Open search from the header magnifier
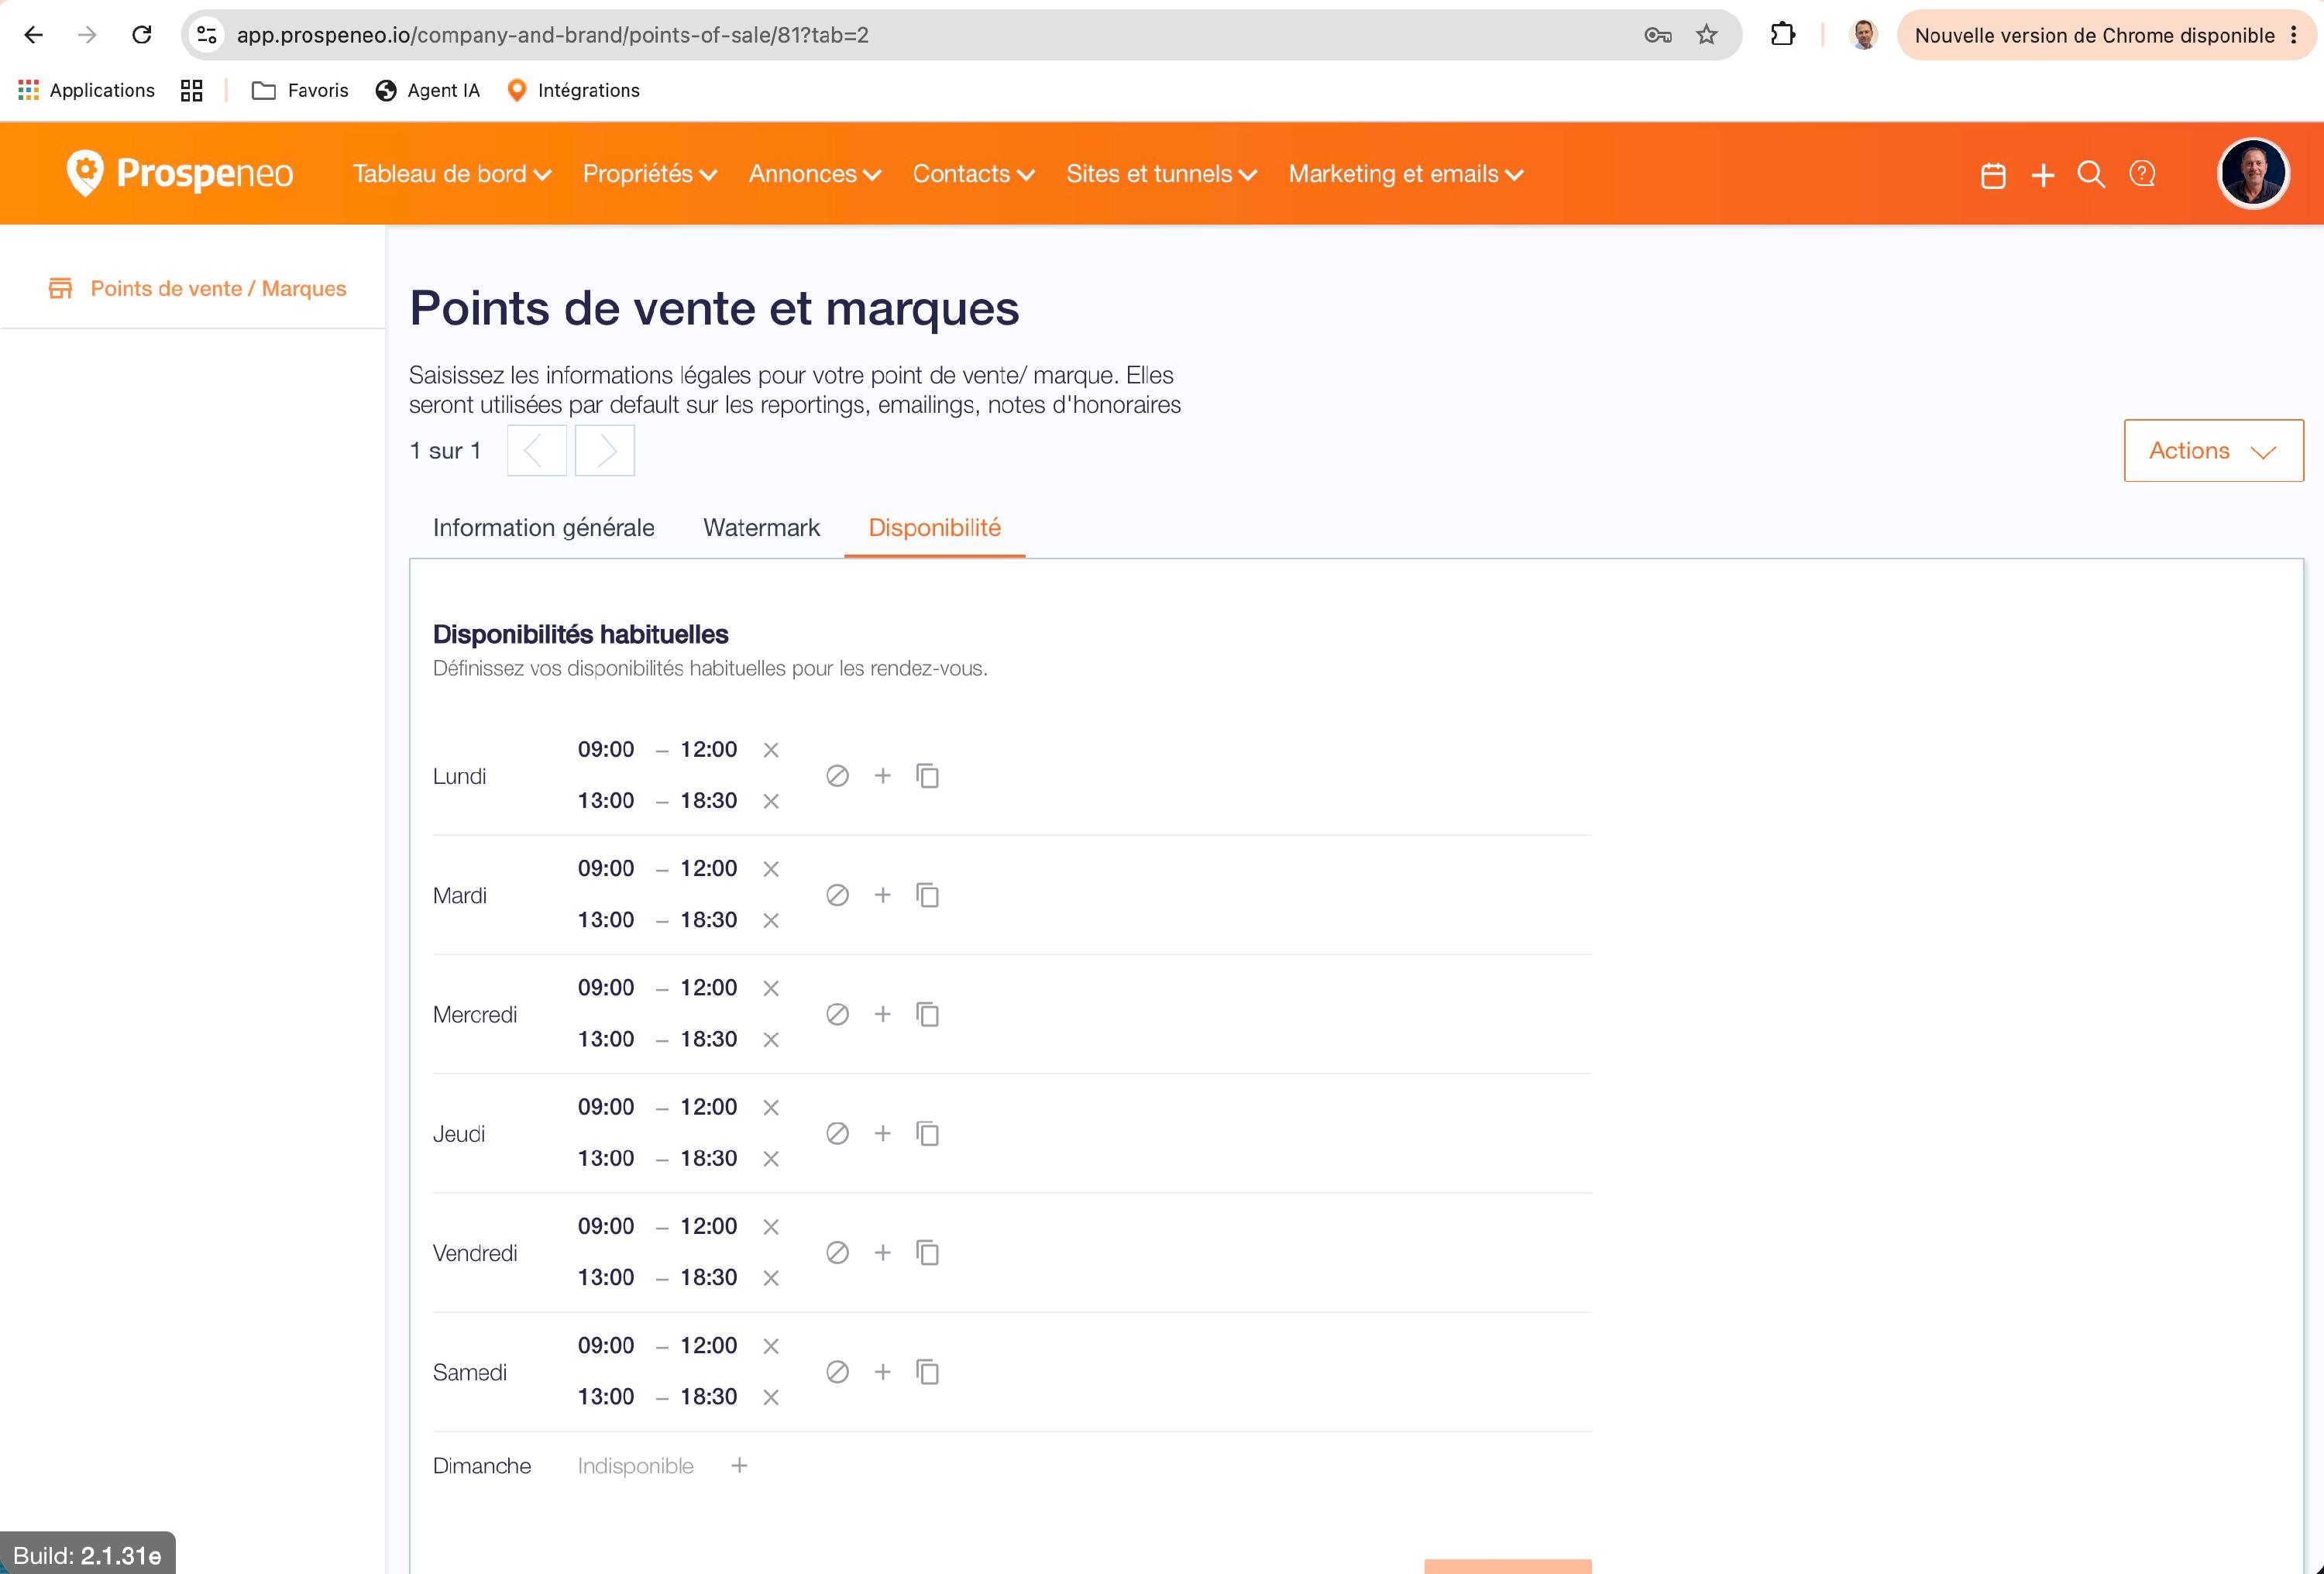 tap(2091, 174)
